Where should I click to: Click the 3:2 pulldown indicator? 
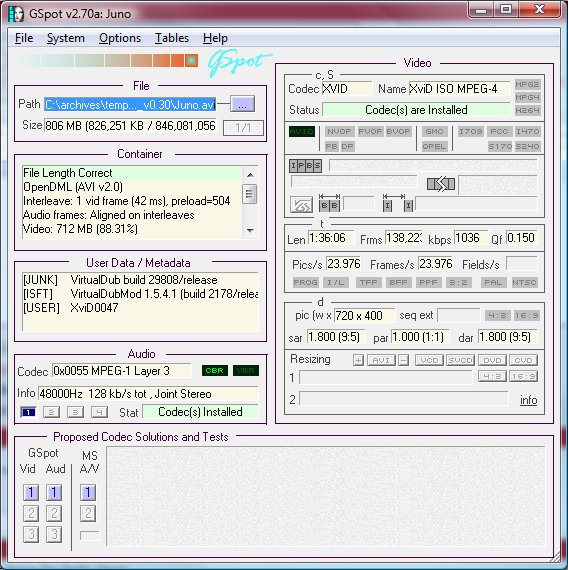point(458,282)
